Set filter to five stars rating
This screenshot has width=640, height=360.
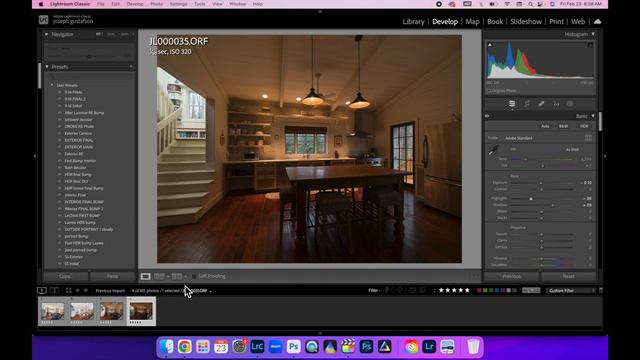pyautogui.click(x=467, y=291)
